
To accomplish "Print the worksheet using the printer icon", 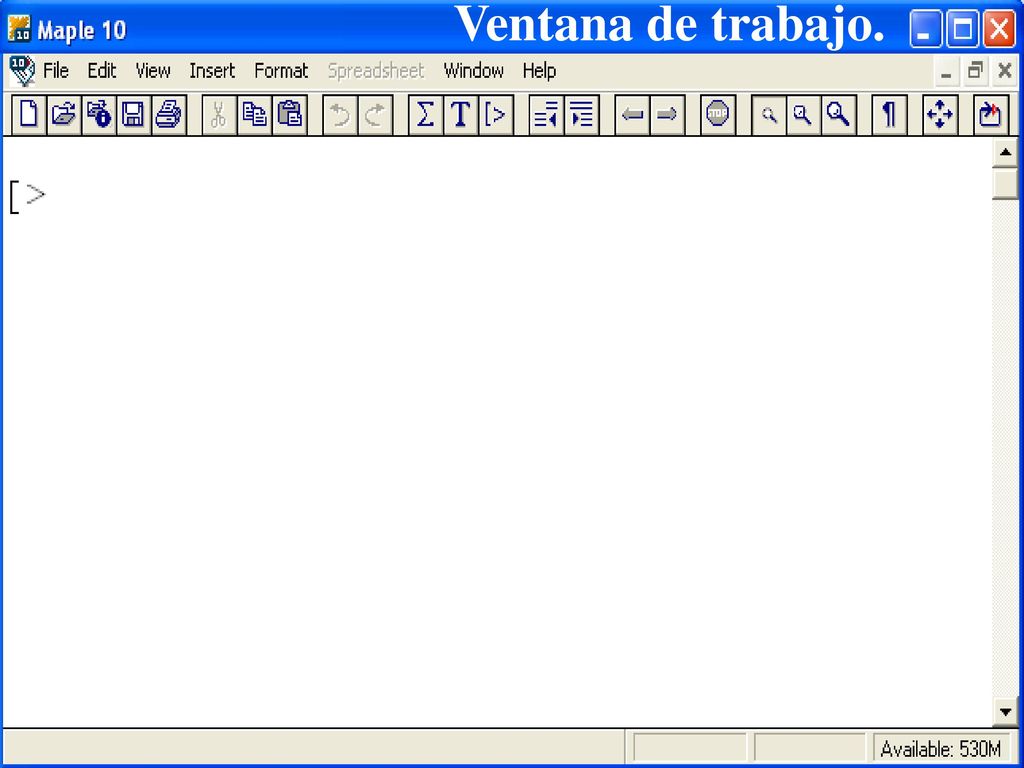I will click(x=169, y=115).
